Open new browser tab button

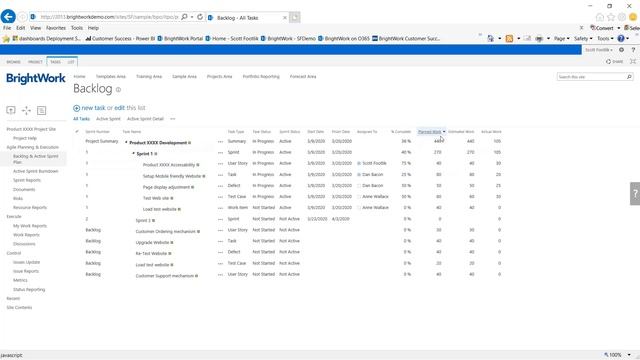pyautogui.click(x=295, y=17)
